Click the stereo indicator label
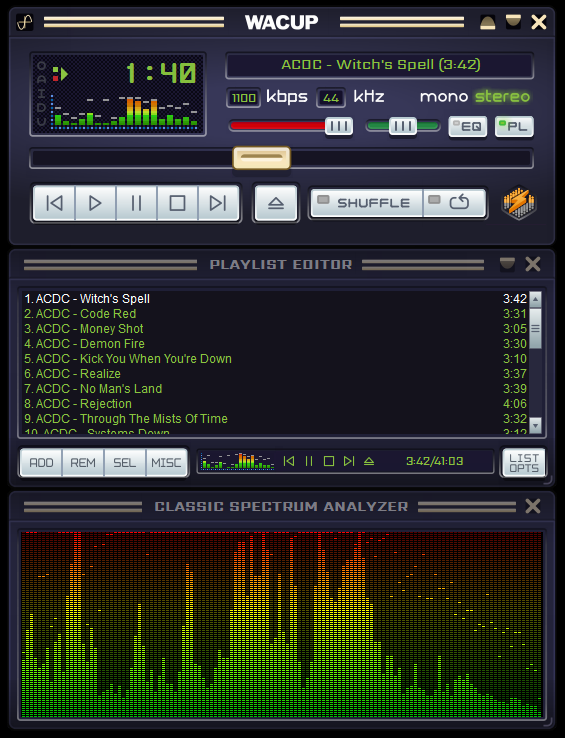Viewport: 565px width, 738px height. (502, 96)
